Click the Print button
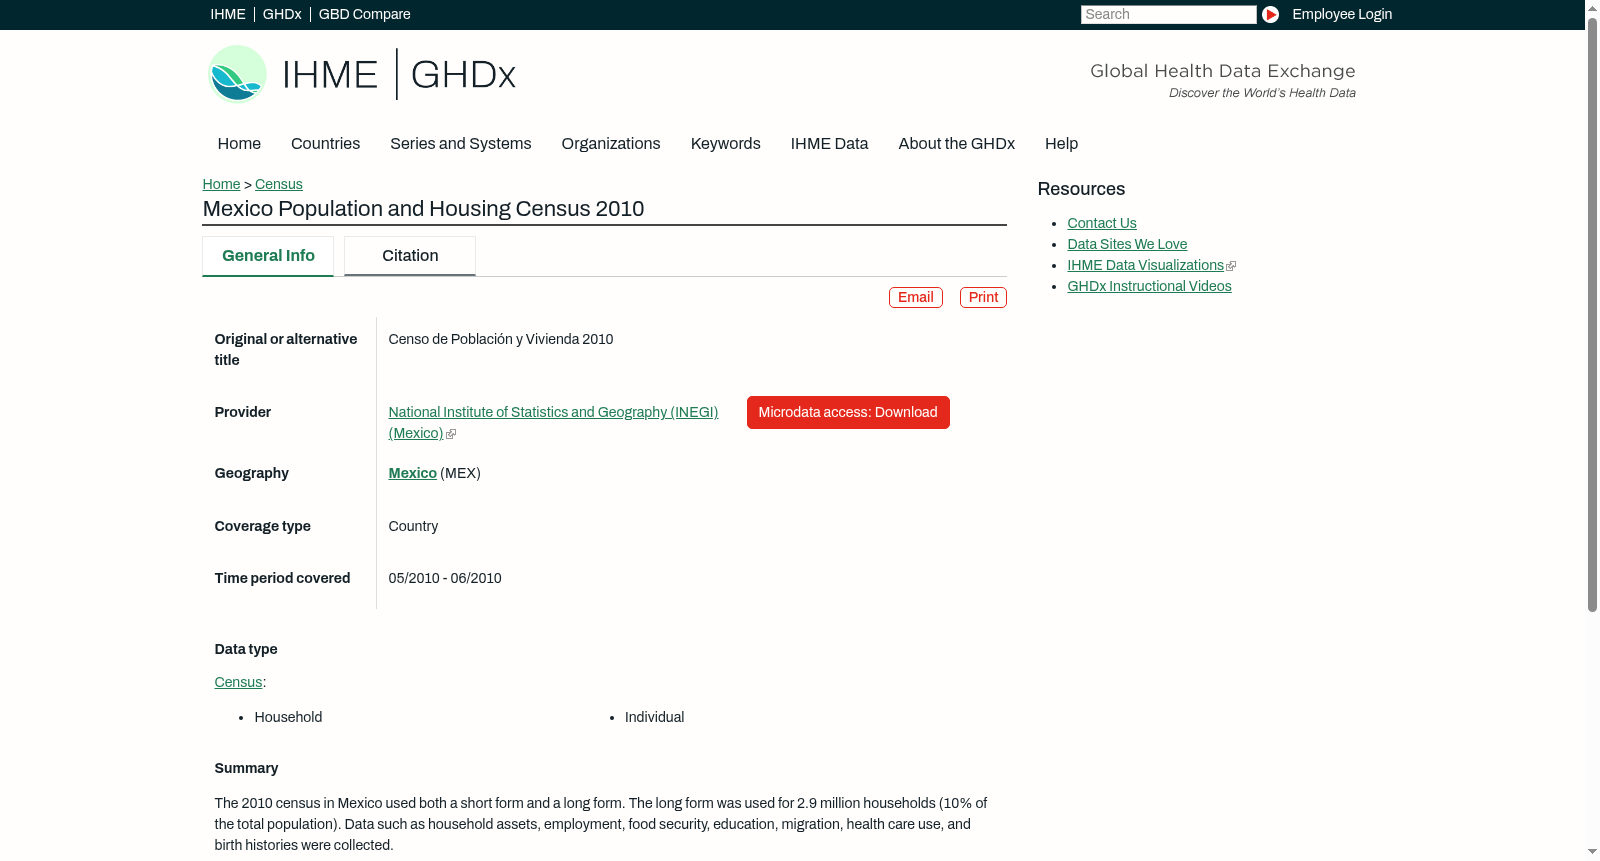This screenshot has width=1600, height=861. (x=983, y=297)
